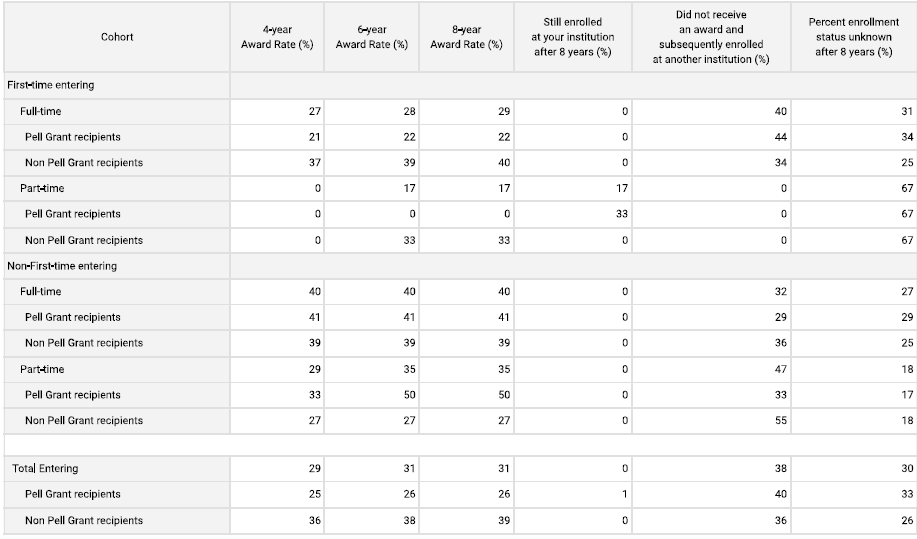This screenshot has width=917, height=539.
Task: Click Still enrolled at your institution header
Action: pyautogui.click(x=573, y=37)
